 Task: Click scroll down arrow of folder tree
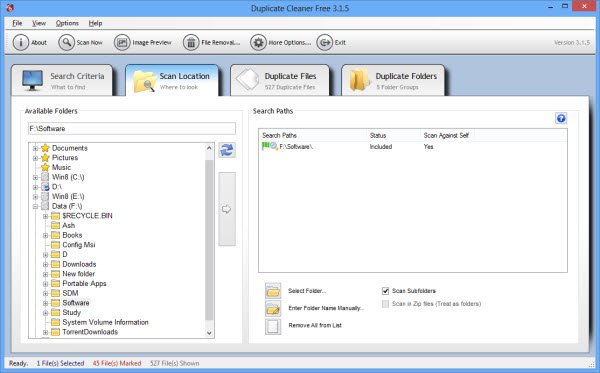[x=209, y=333]
